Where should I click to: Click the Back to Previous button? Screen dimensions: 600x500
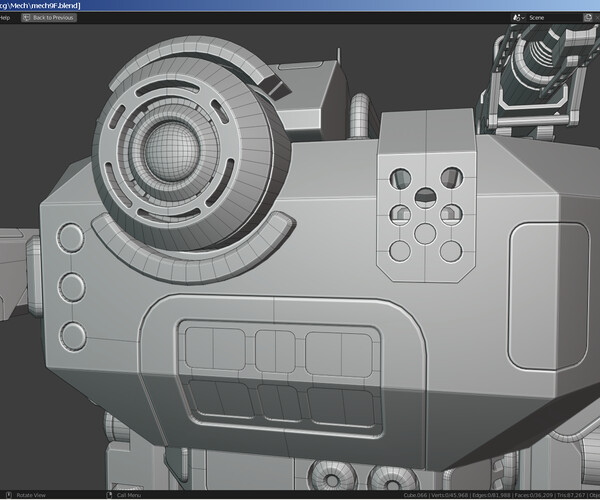(47, 18)
